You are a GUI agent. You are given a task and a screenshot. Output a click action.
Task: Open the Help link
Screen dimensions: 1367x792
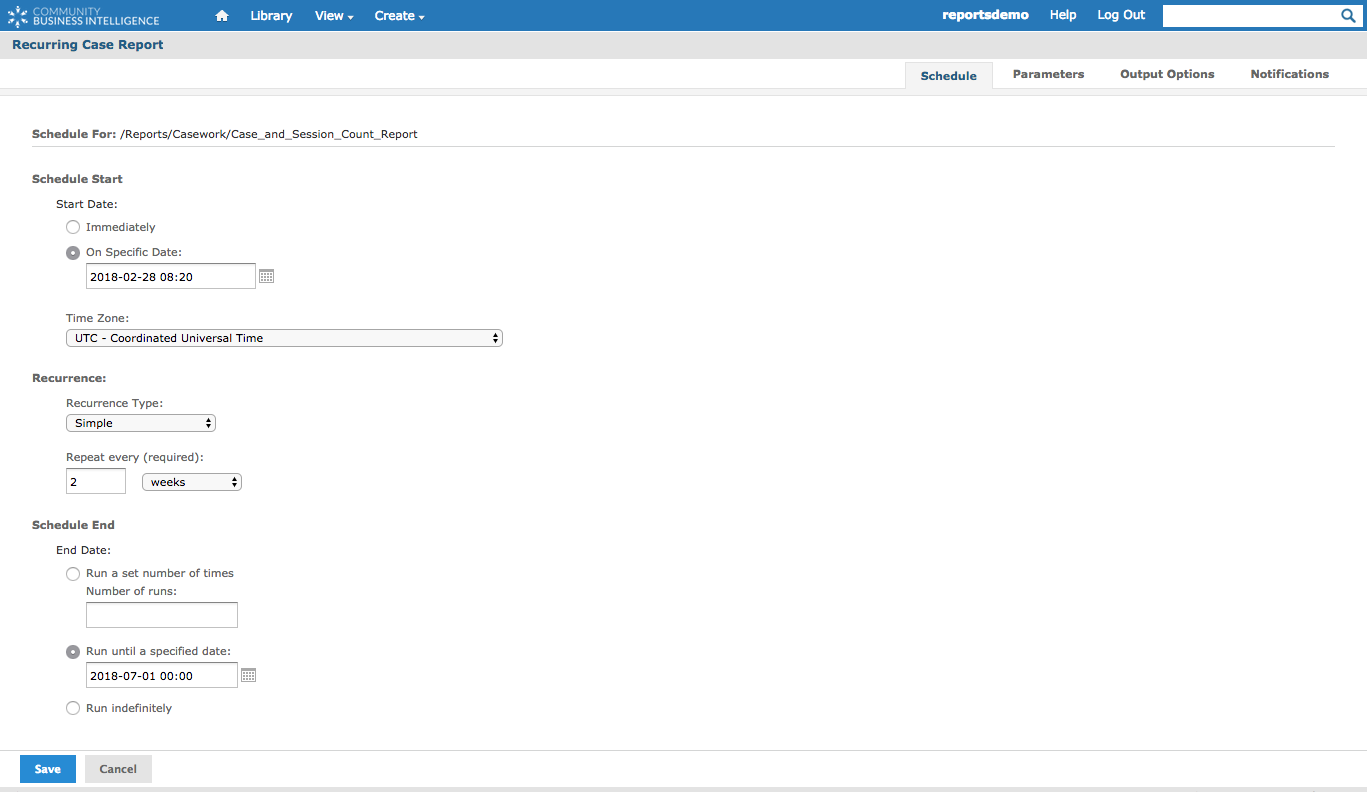point(1063,15)
